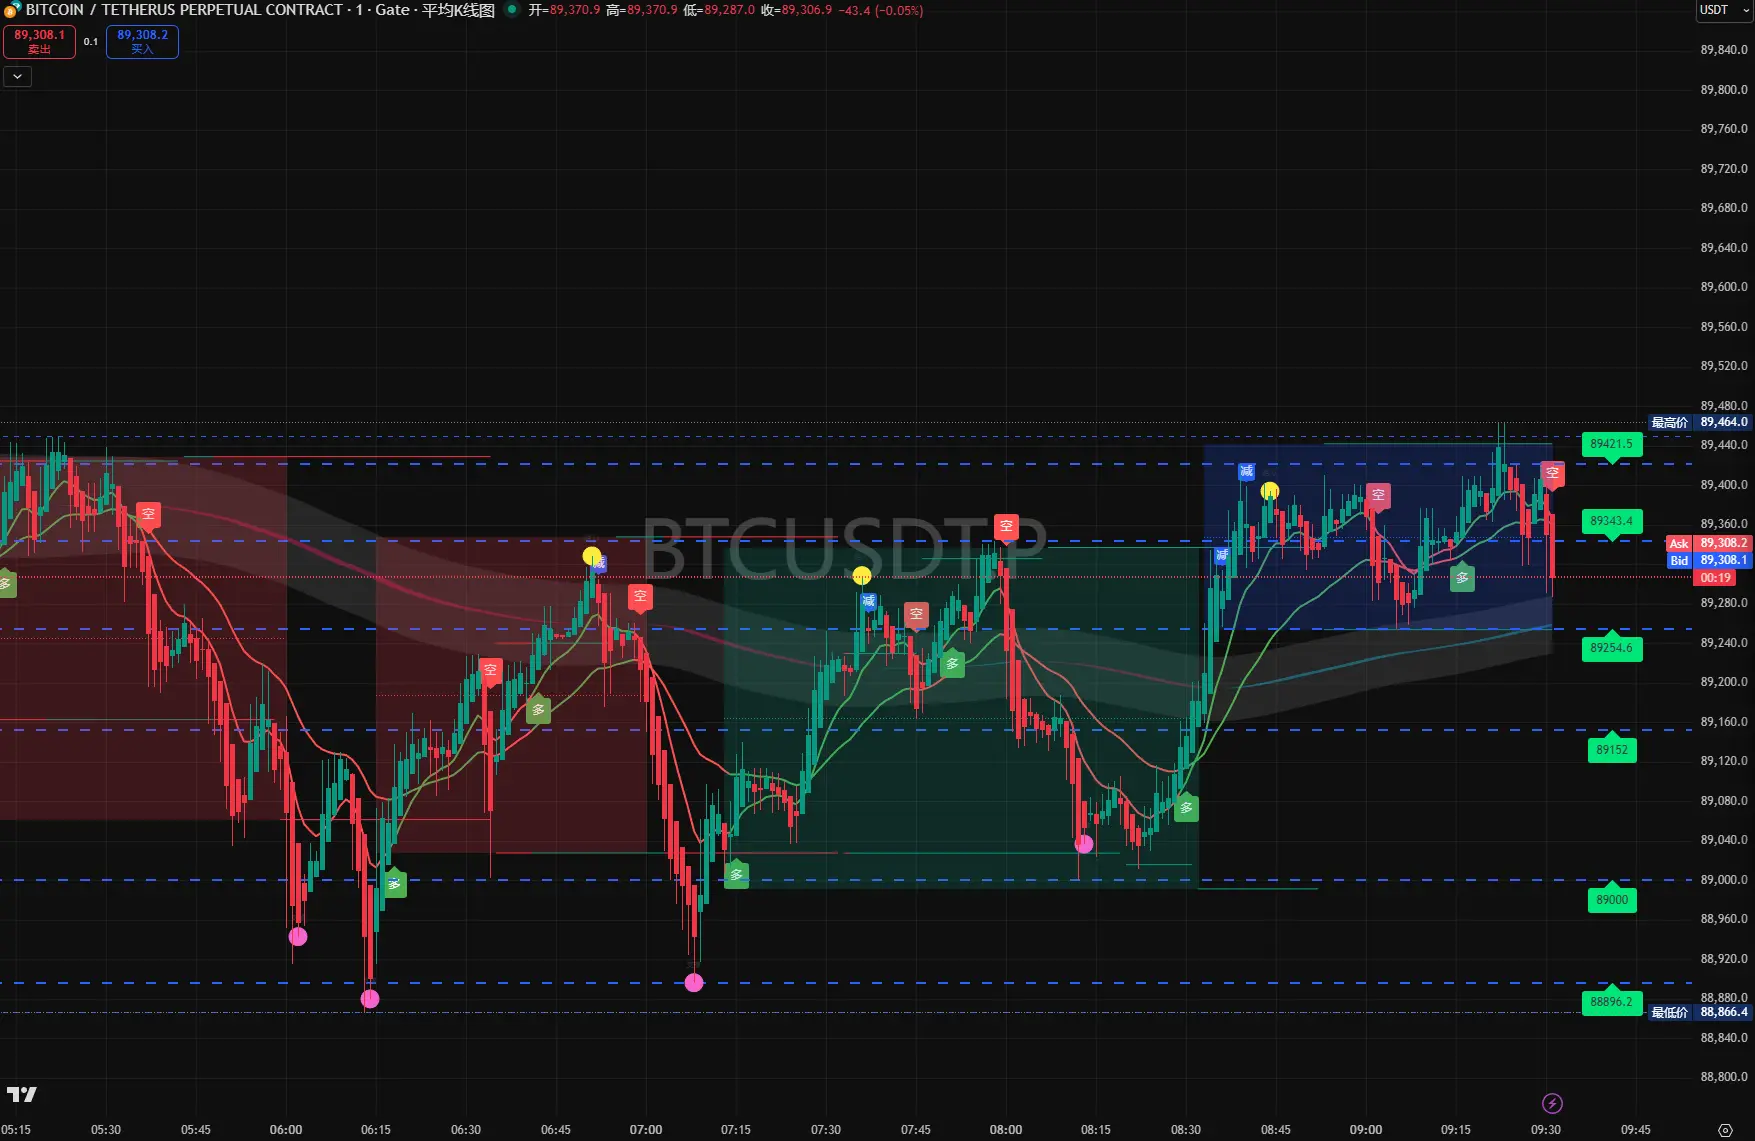Viewport: 1755px width, 1141px height.
Task: Select the green 89254.6 price level label
Action: pos(1611,648)
